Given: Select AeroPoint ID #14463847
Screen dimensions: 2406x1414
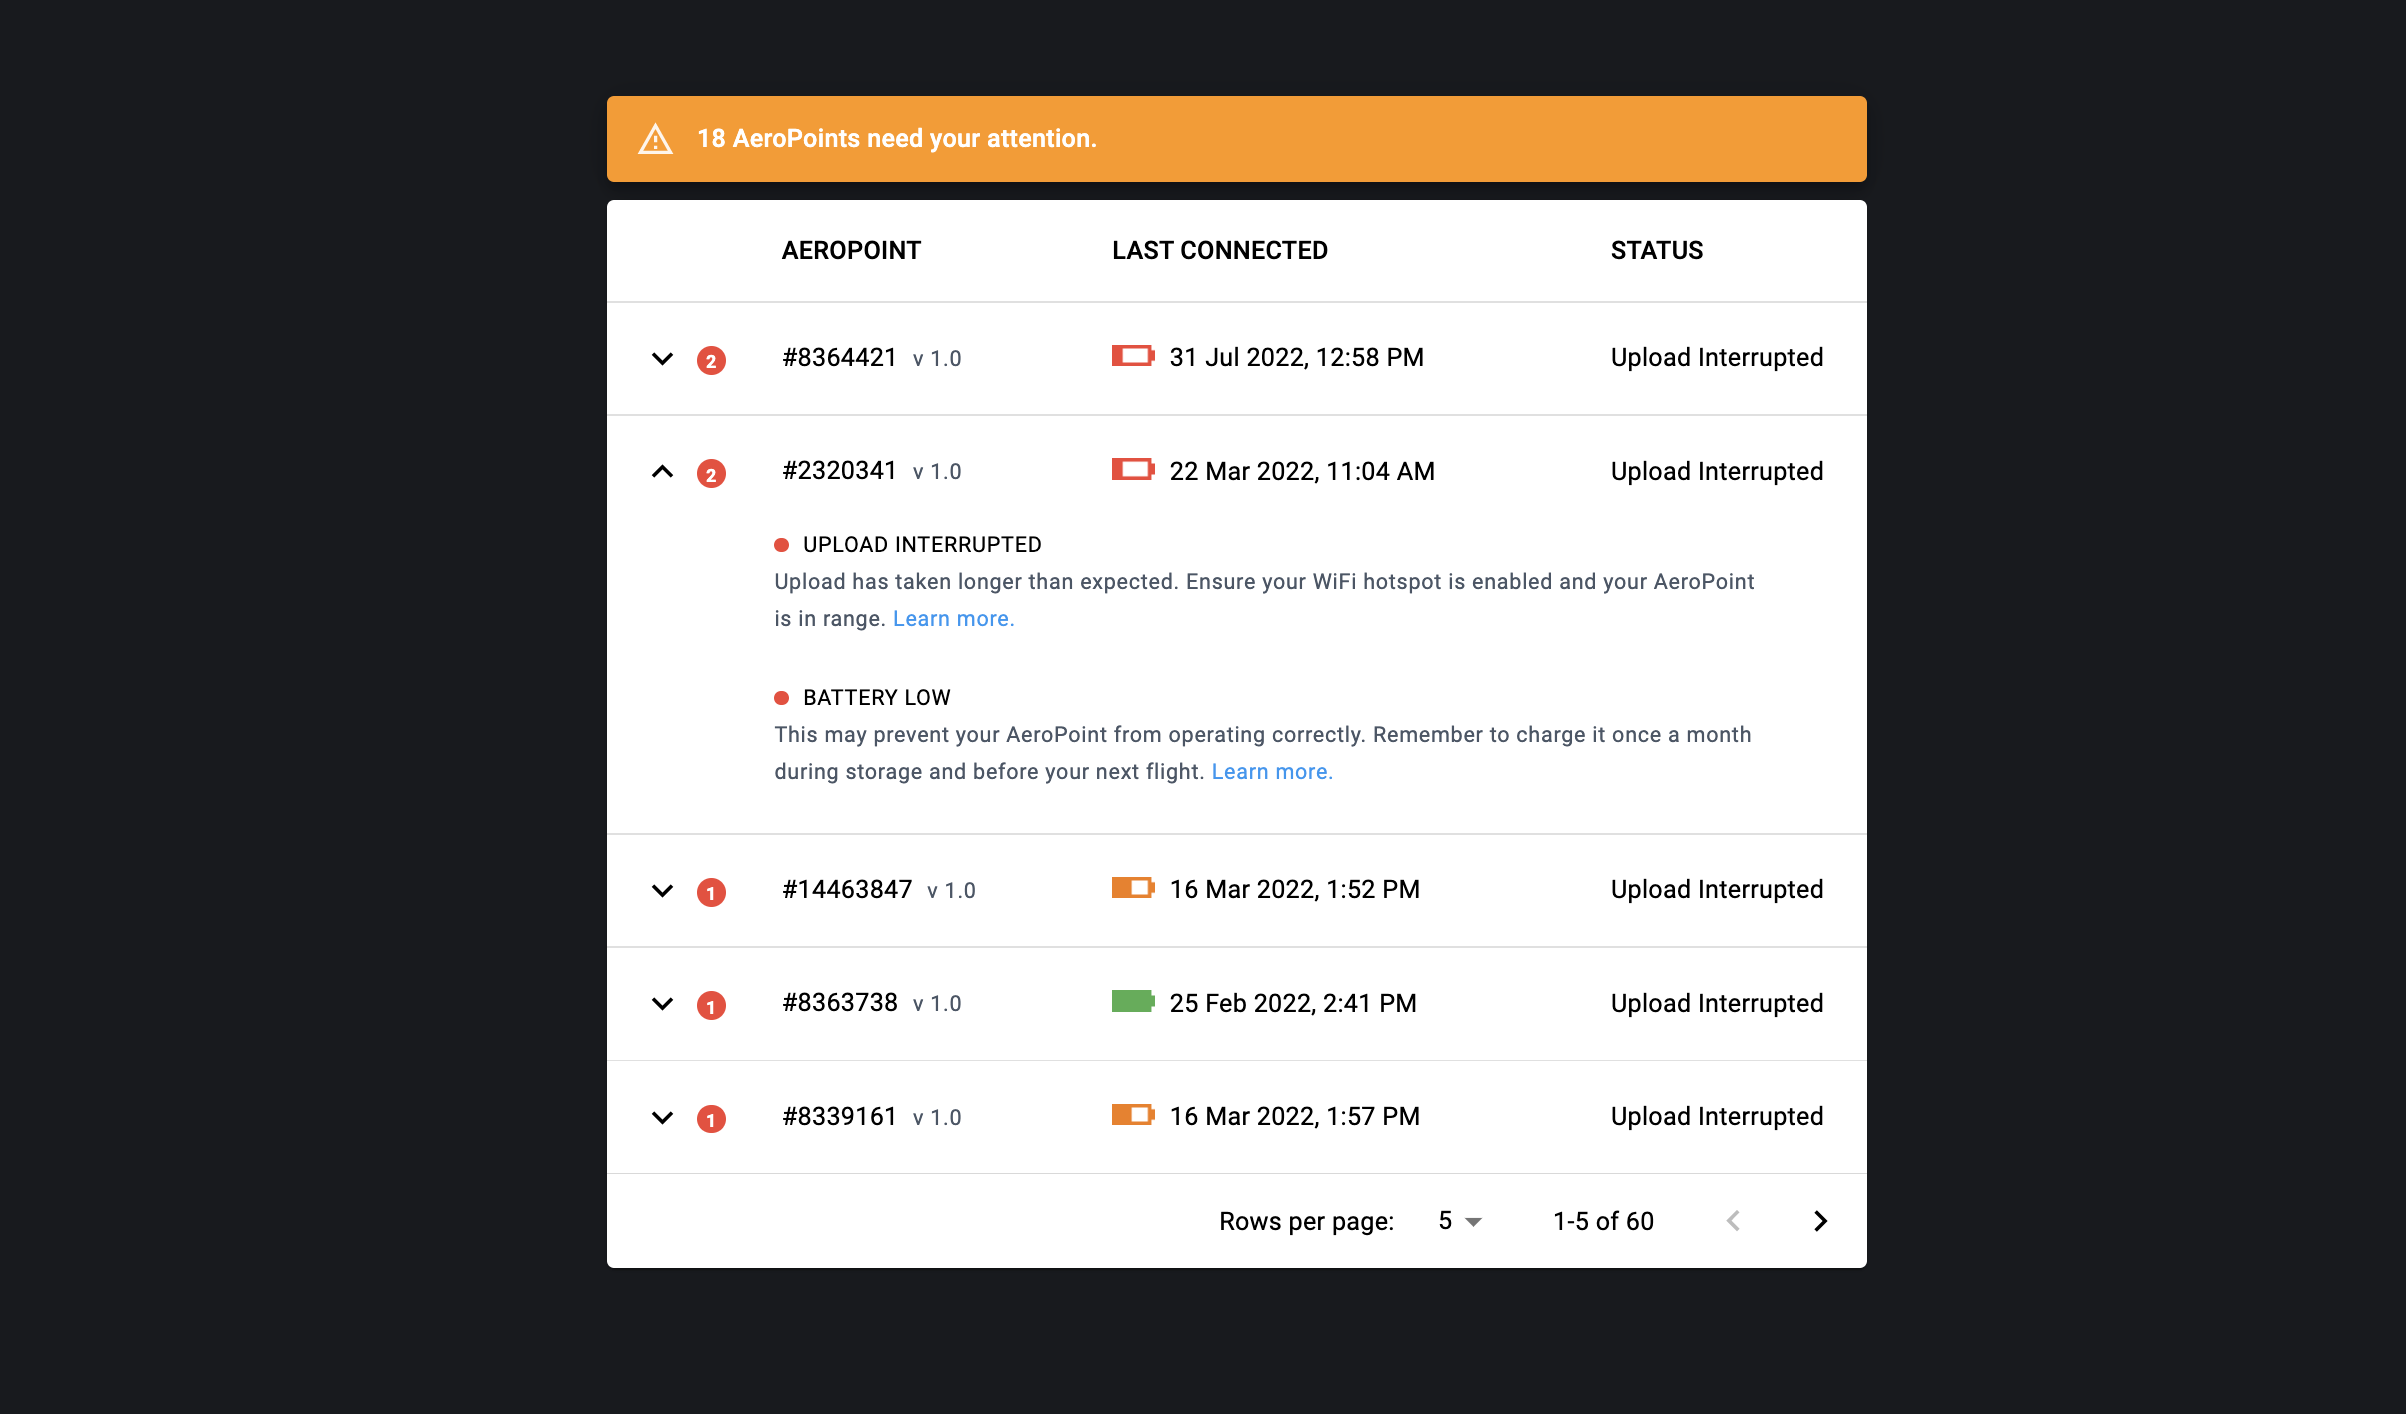Looking at the screenshot, I should pyautogui.click(x=847, y=890).
